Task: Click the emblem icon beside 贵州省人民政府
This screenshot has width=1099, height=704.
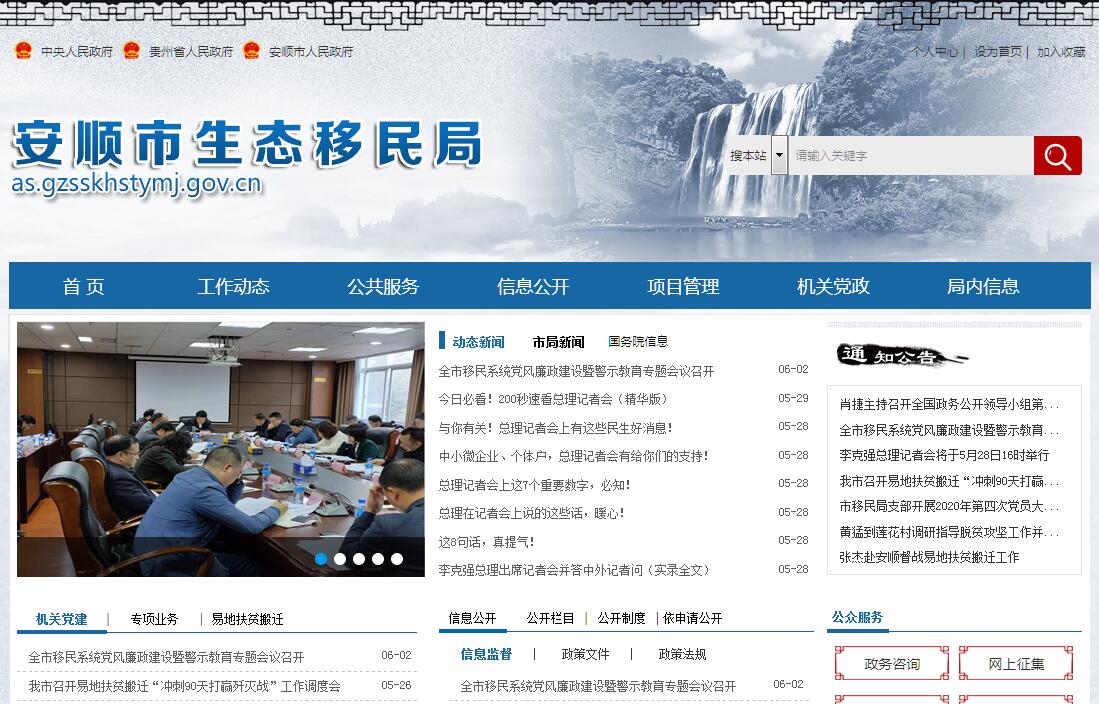Action: click(x=131, y=51)
